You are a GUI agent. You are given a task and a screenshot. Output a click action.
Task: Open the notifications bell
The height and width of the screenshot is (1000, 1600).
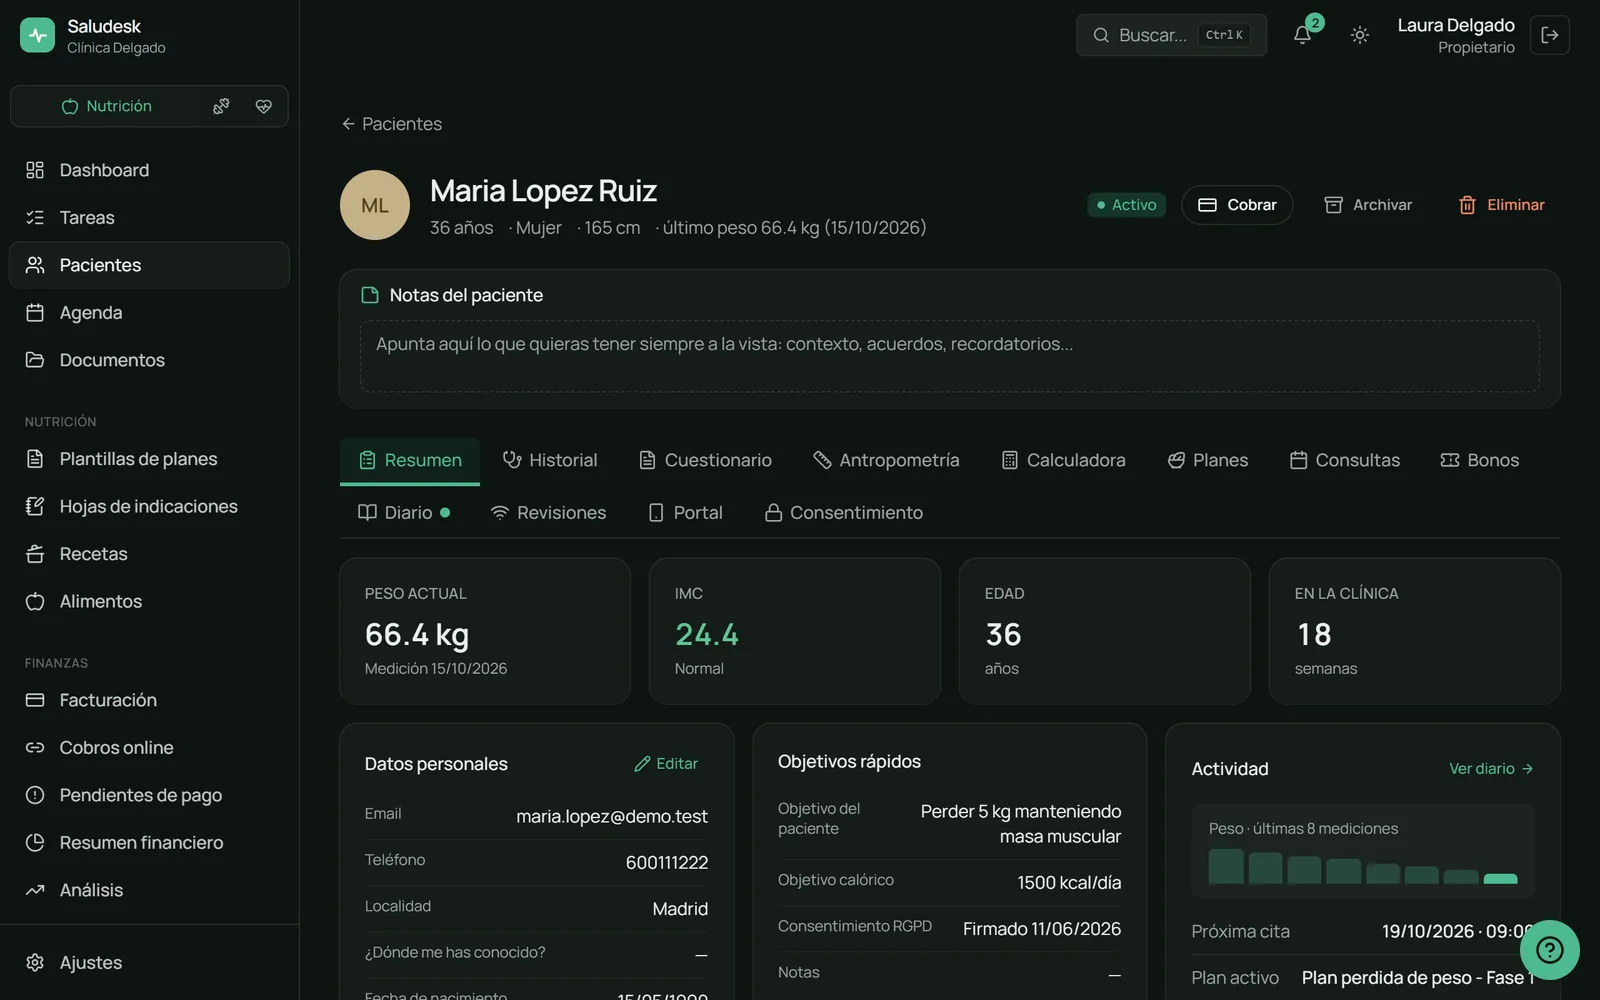point(1302,35)
